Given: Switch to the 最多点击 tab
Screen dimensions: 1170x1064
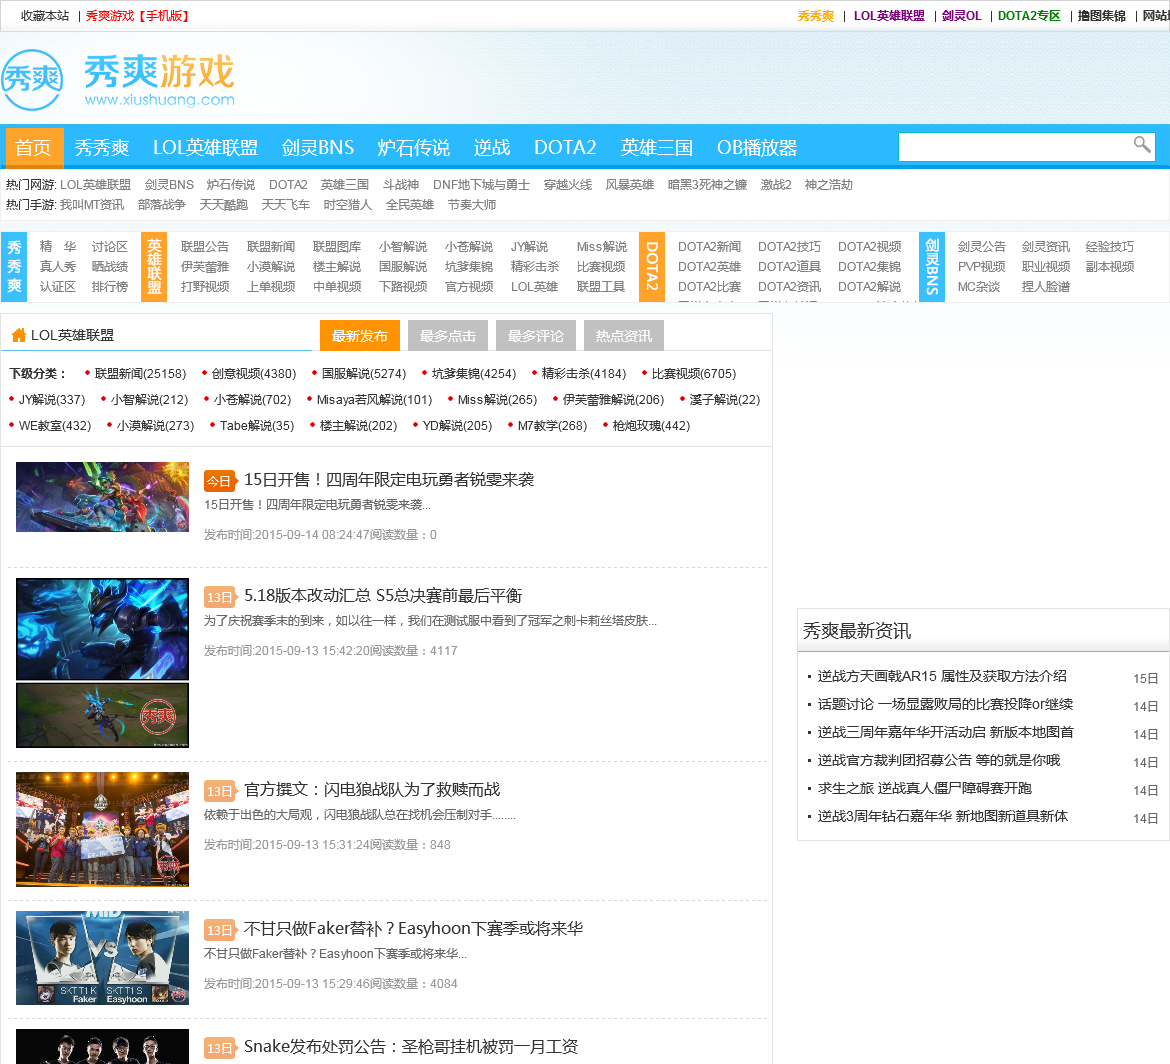Looking at the screenshot, I should click(448, 336).
